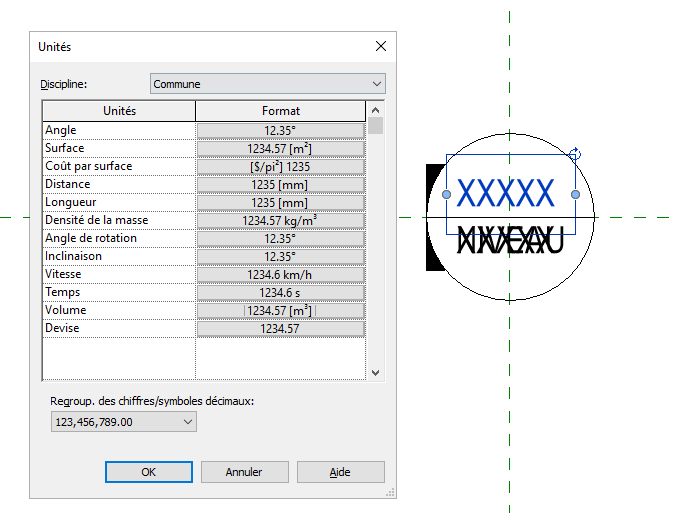Select the Densité de la masse row label
Image resolution: width=673 pixels, height=513 pixels.
tap(97, 220)
